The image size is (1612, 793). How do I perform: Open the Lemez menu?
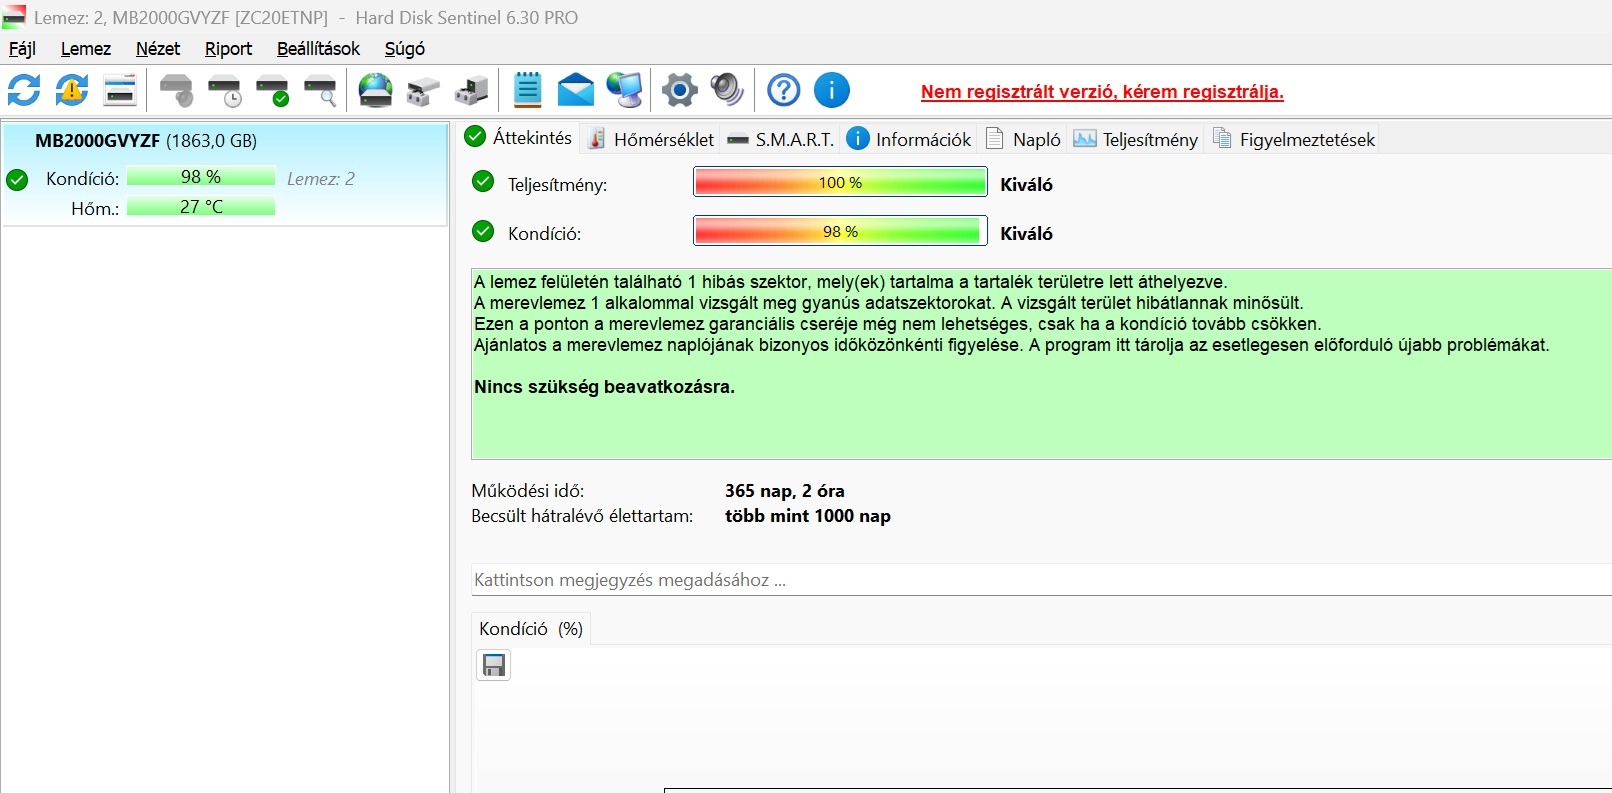86,49
